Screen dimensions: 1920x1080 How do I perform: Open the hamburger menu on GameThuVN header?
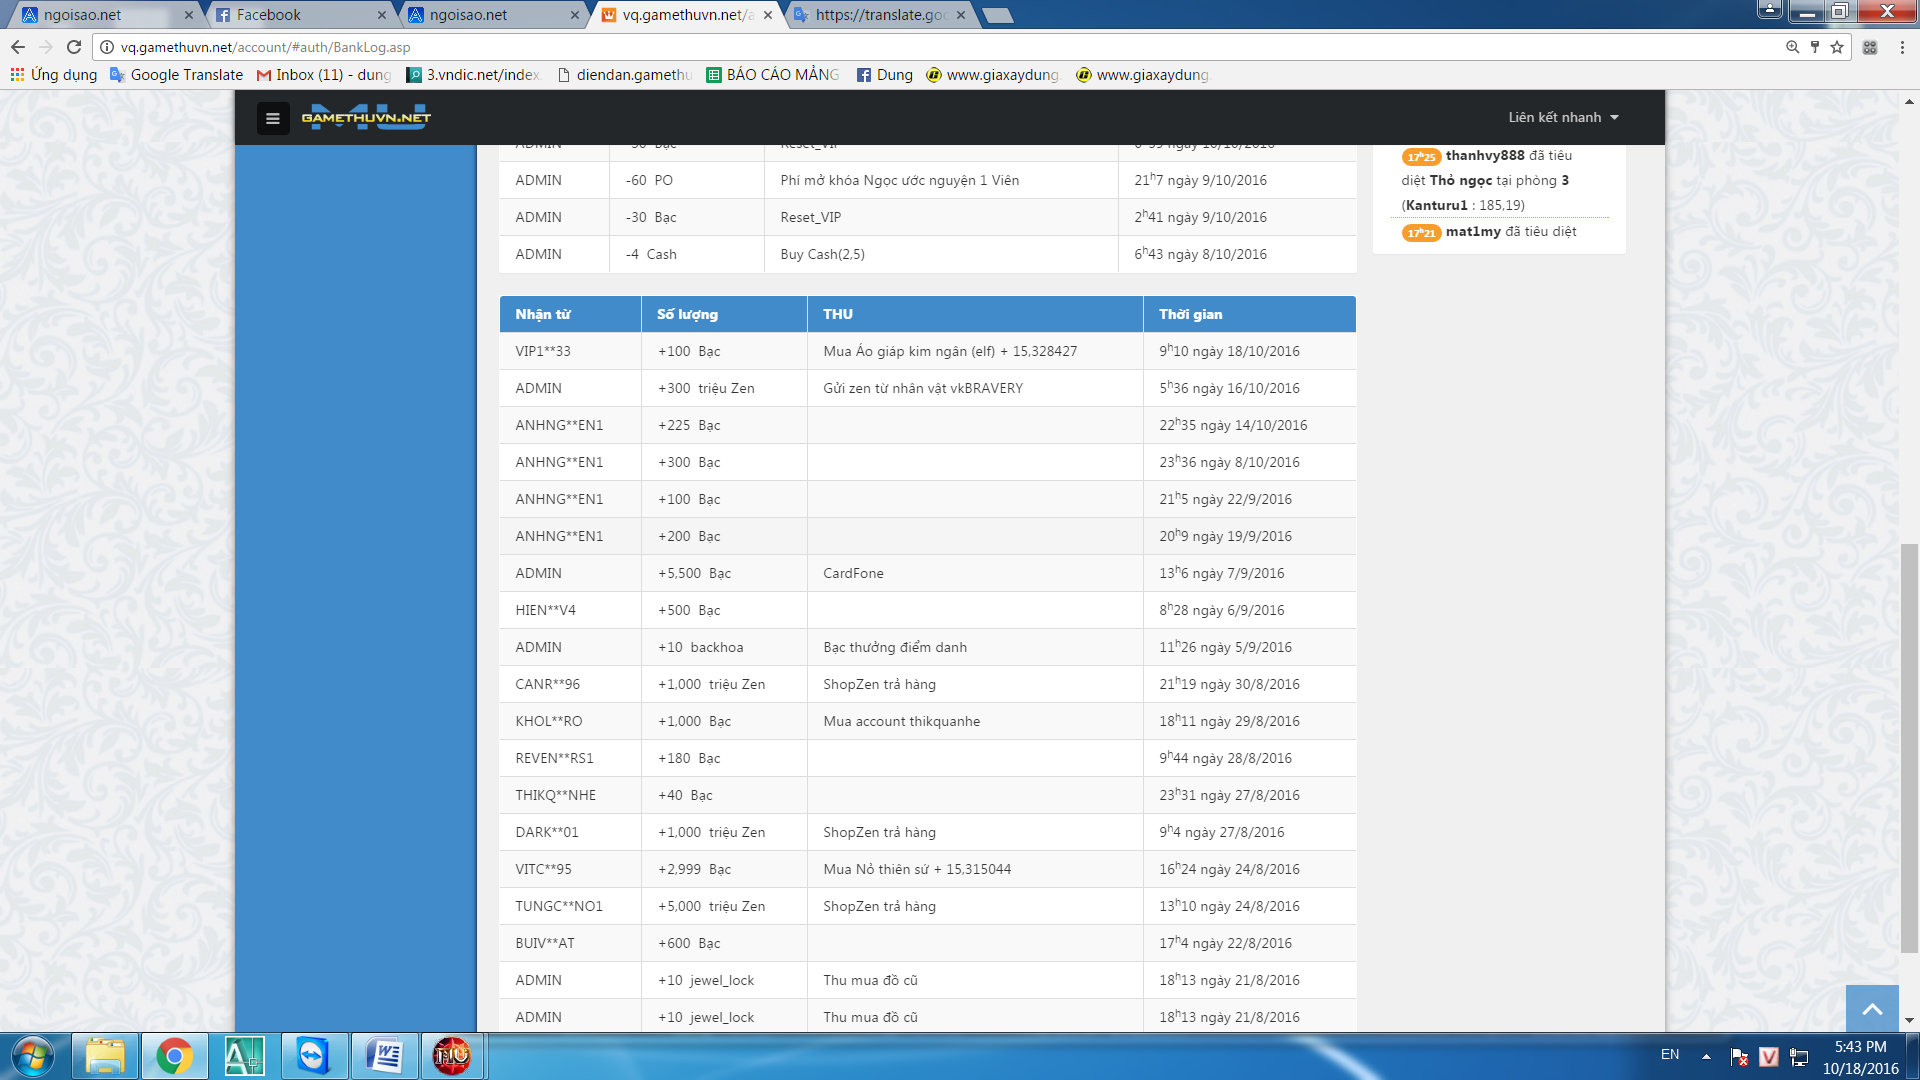[272, 118]
